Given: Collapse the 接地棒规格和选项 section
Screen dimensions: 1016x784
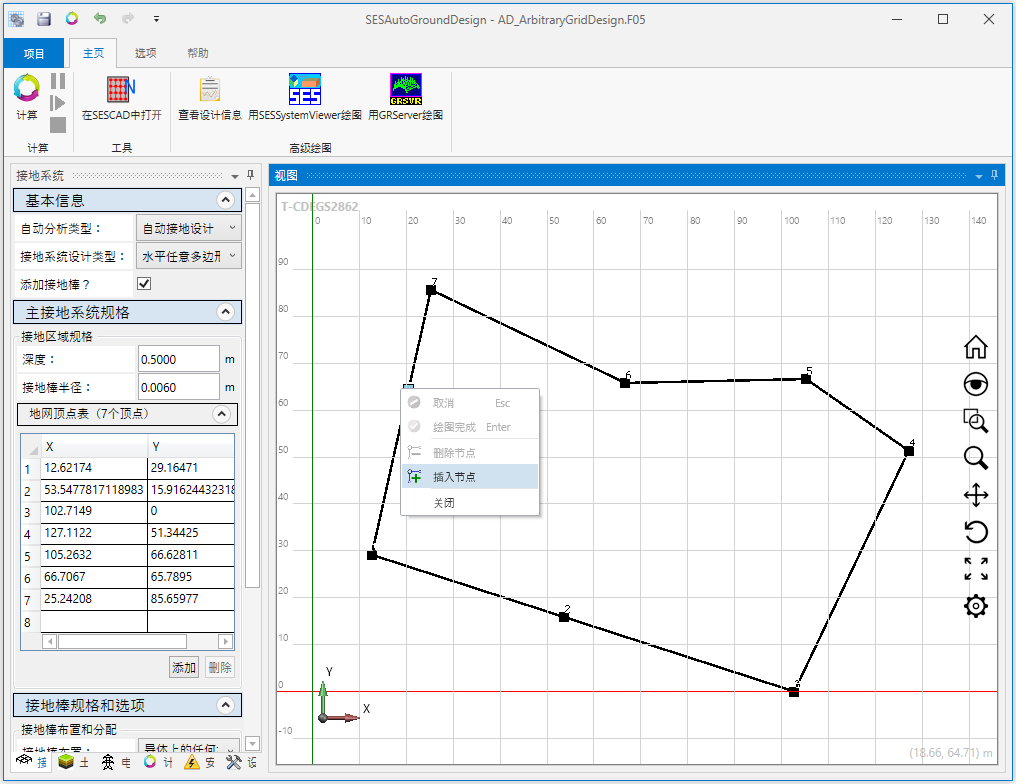Looking at the screenshot, I should pos(225,705).
